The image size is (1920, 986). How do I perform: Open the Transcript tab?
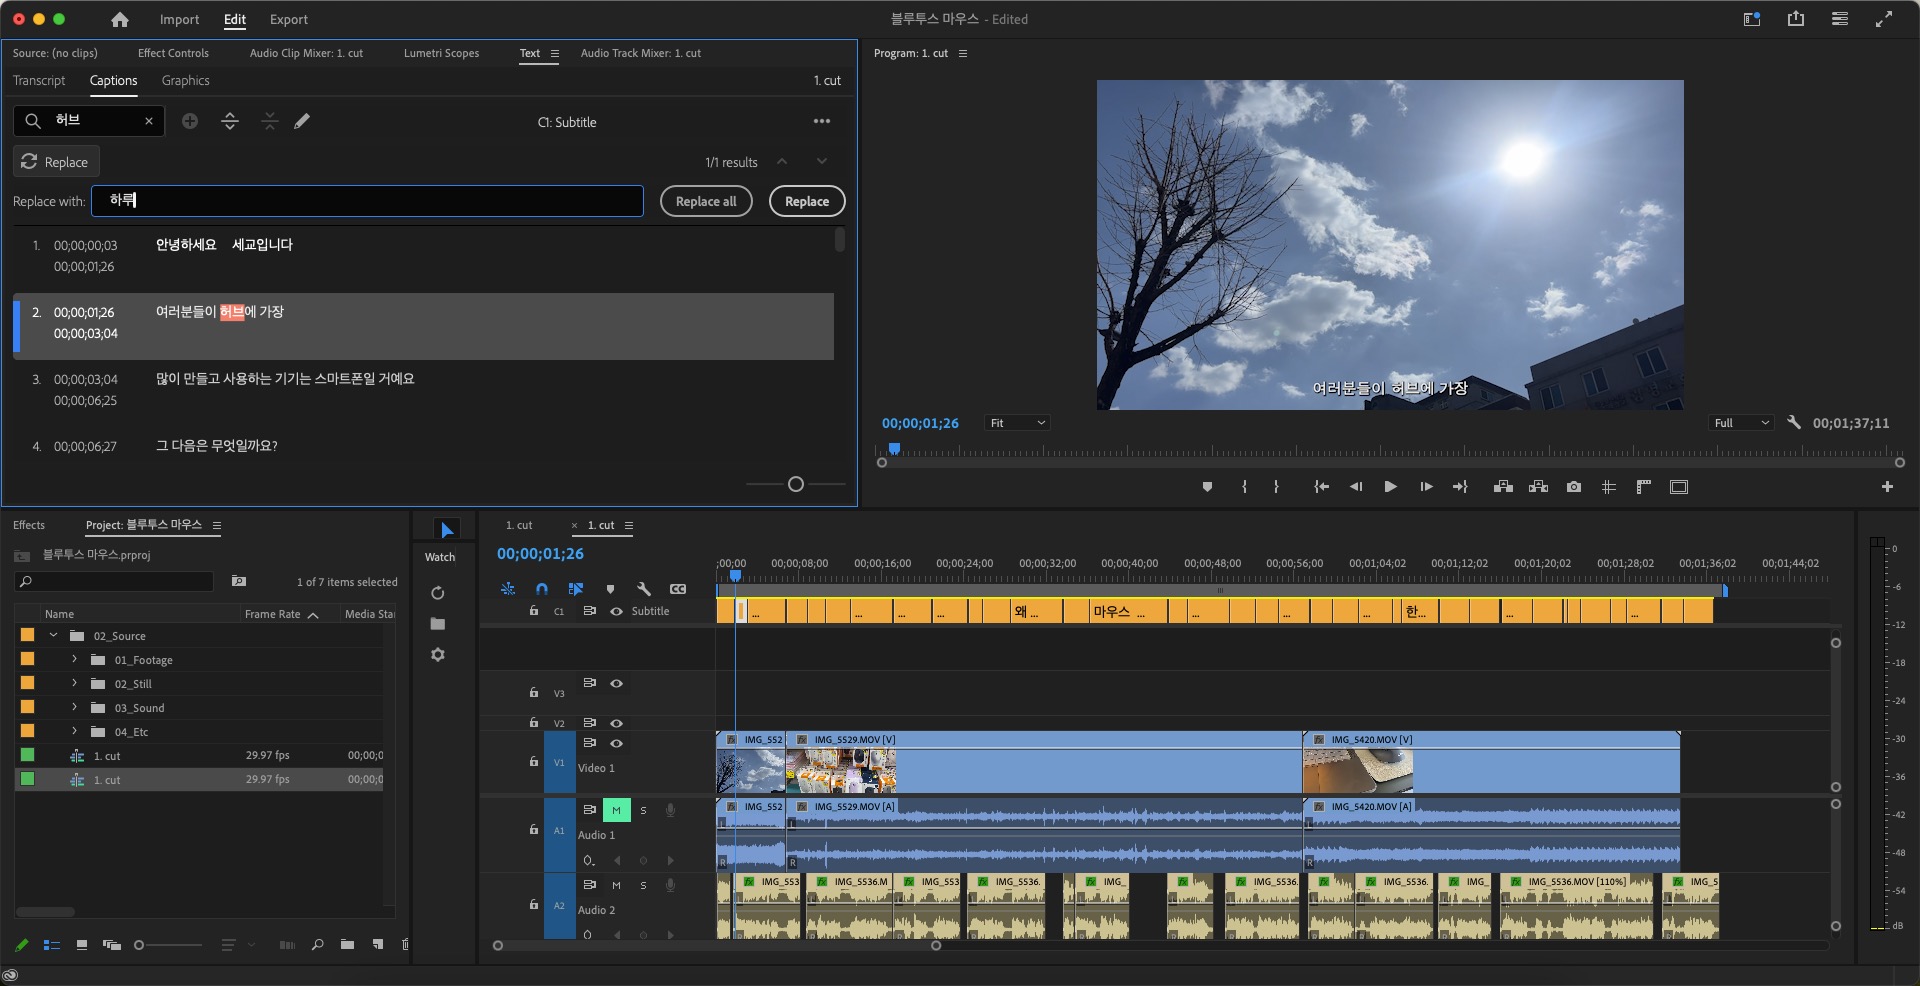(x=39, y=80)
